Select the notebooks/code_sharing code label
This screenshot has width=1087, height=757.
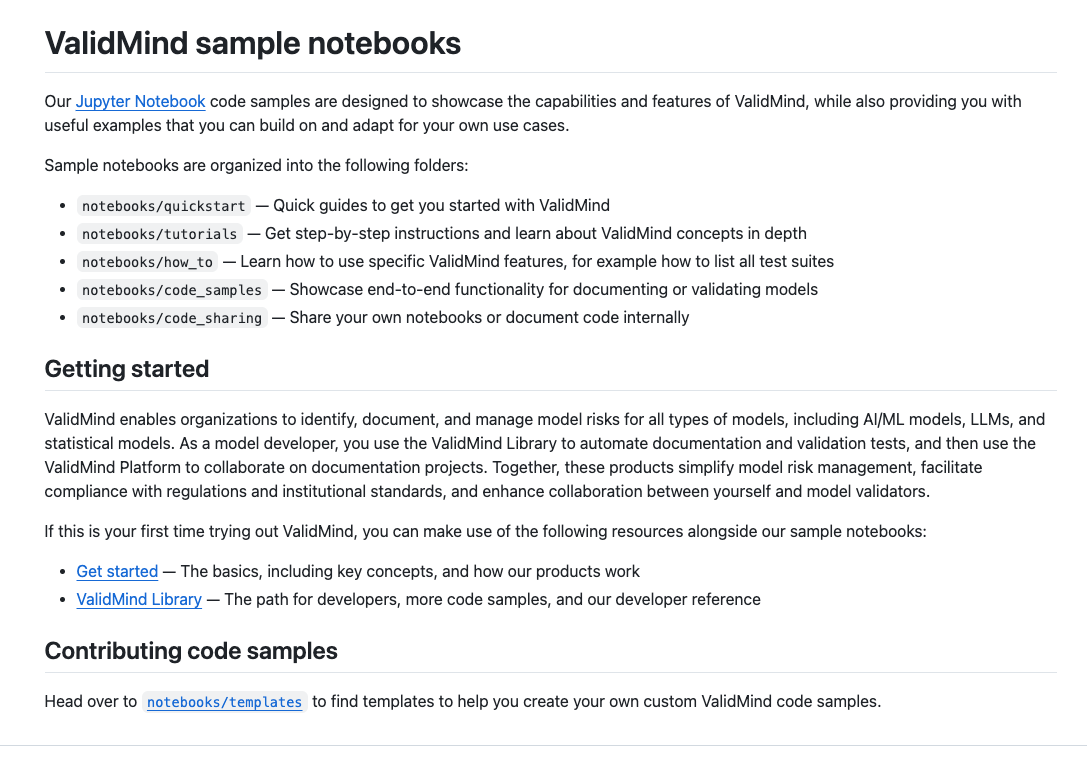point(171,318)
